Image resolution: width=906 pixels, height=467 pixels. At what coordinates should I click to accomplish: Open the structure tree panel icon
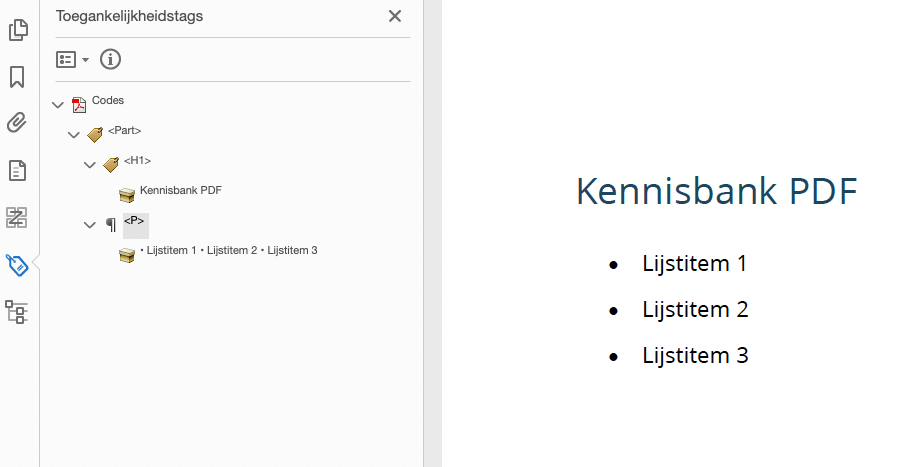click(17, 312)
